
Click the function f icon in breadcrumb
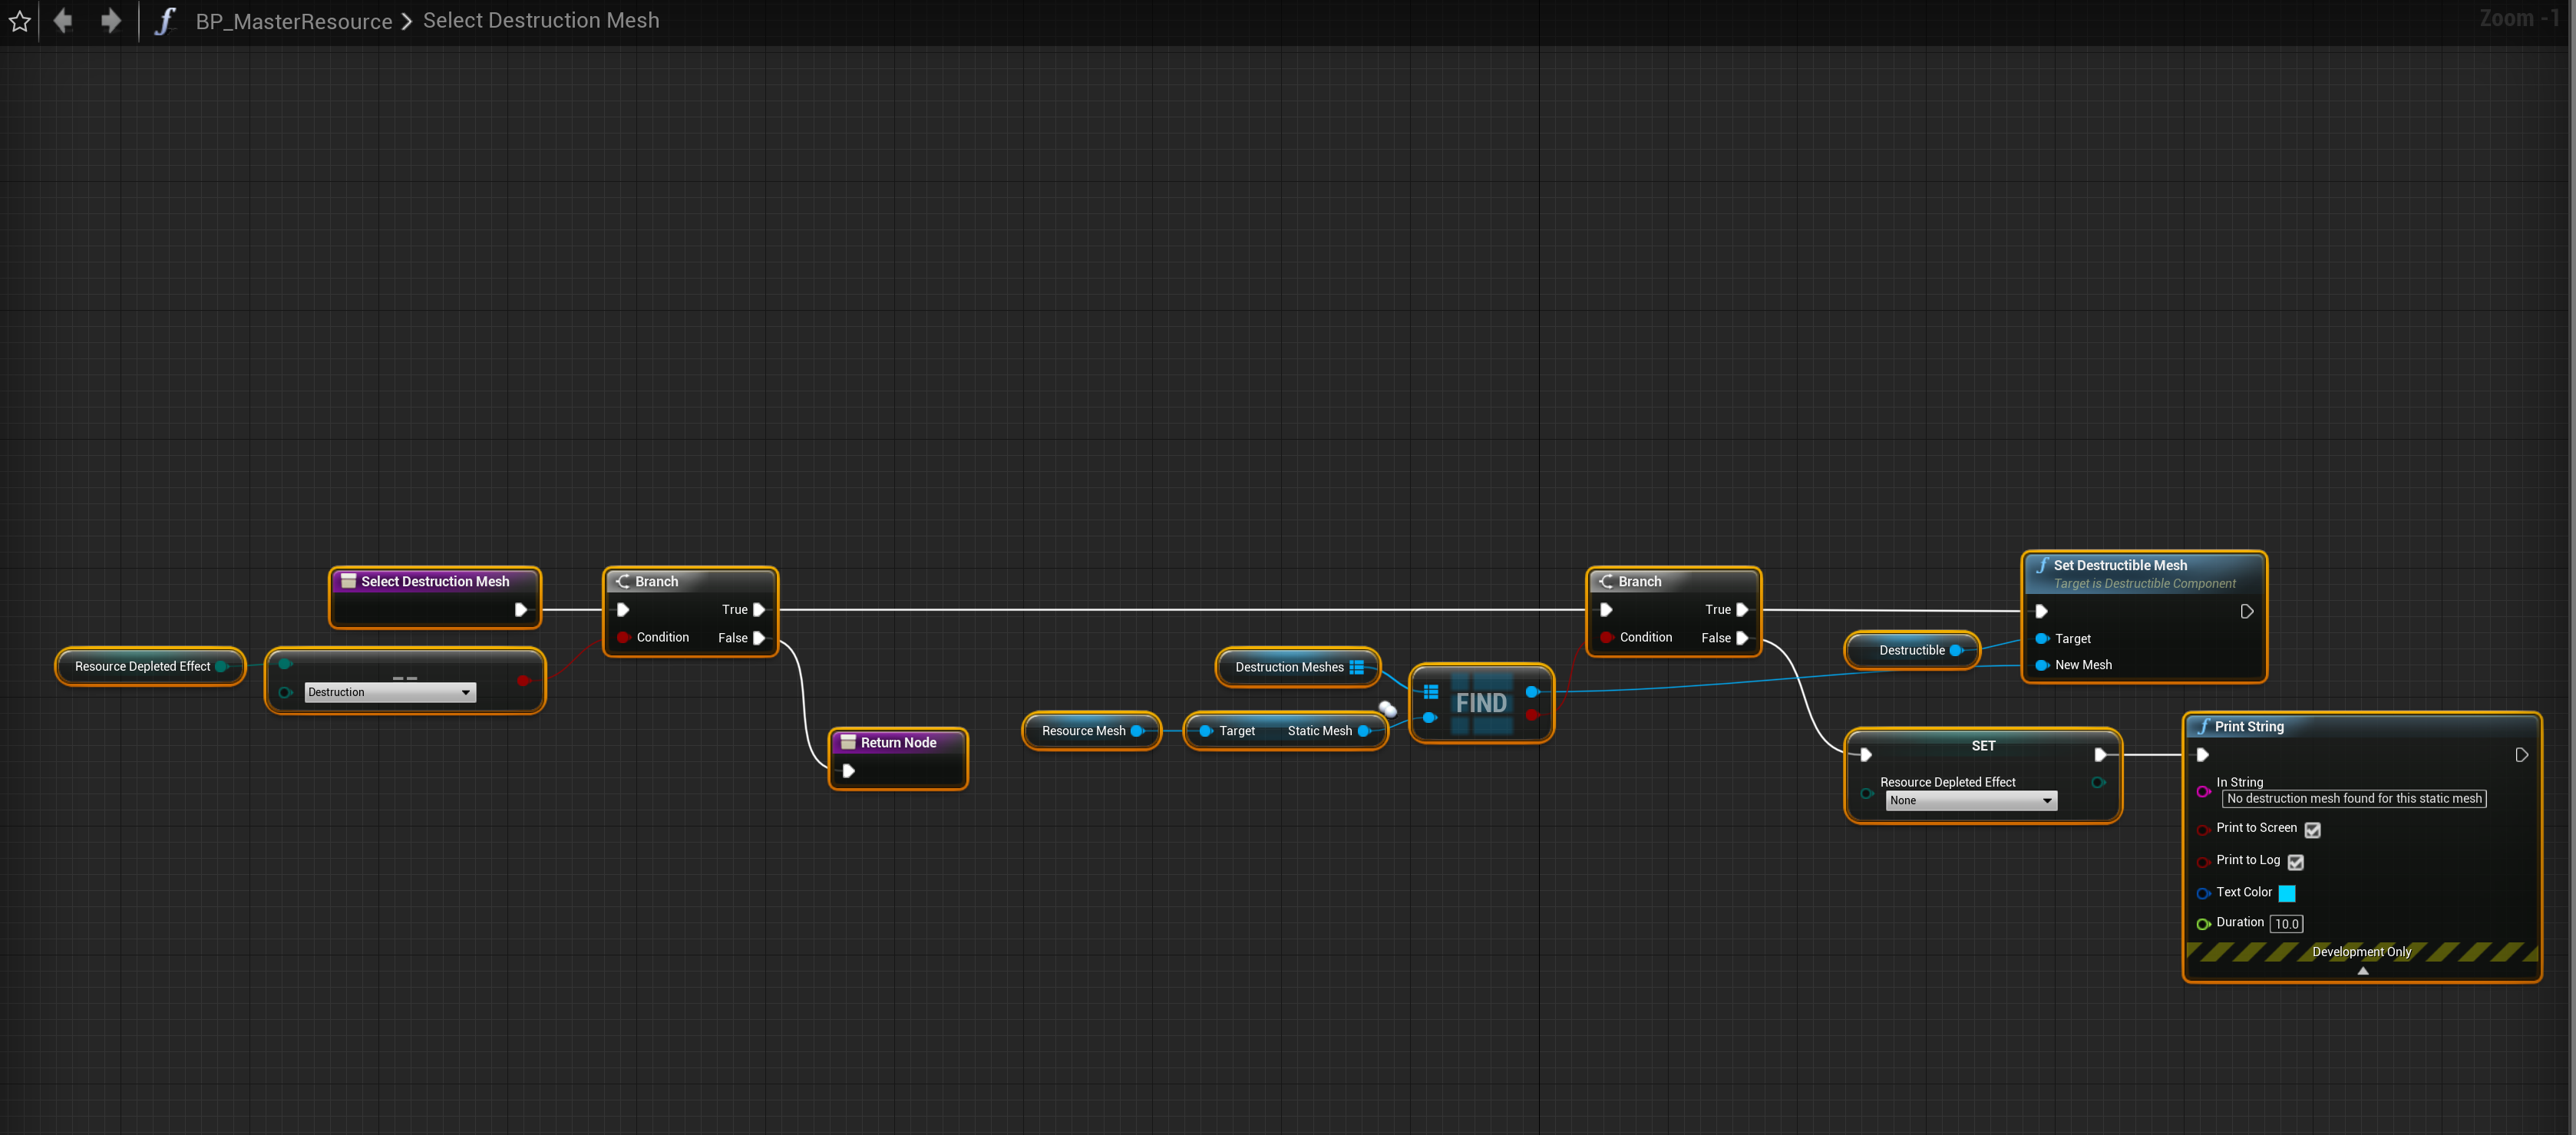click(x=165, y=21)
